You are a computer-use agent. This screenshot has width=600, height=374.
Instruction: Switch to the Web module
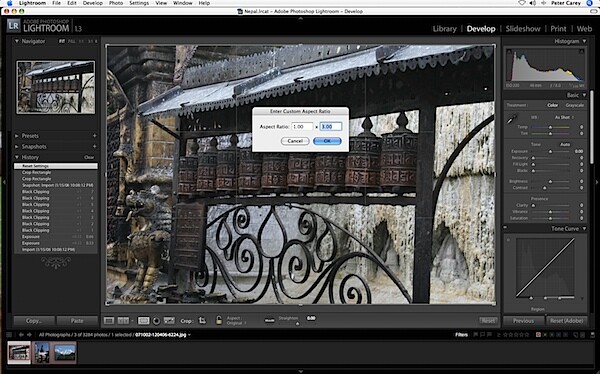584,29
